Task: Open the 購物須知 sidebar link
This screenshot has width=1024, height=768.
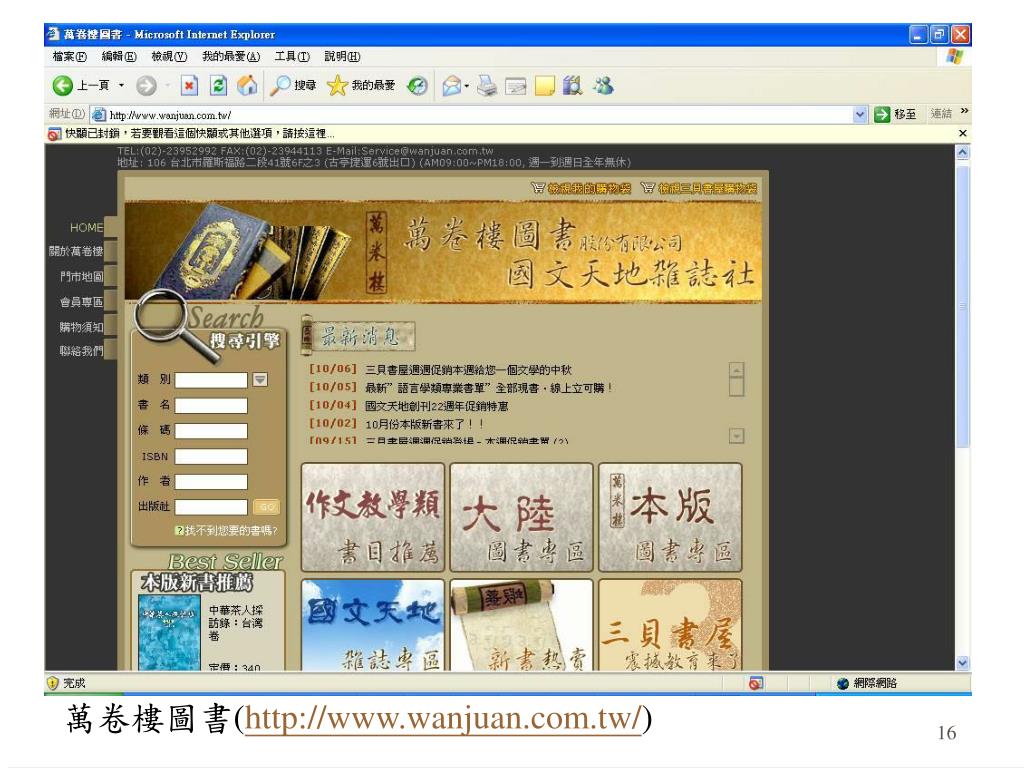Action: (82, 327)
